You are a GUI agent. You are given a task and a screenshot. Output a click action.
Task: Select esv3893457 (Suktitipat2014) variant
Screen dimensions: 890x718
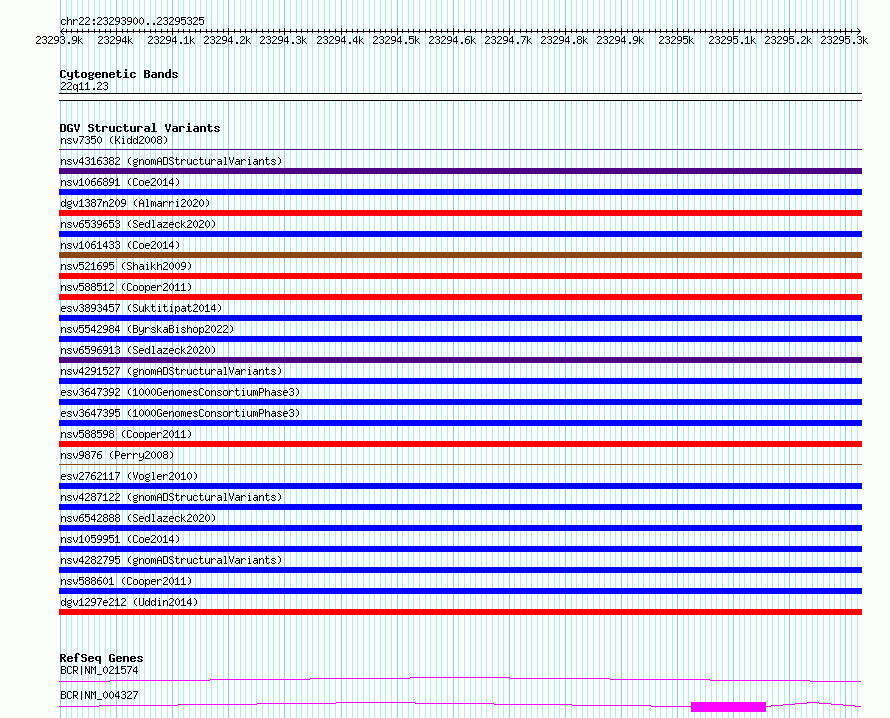tap(141, 308)
